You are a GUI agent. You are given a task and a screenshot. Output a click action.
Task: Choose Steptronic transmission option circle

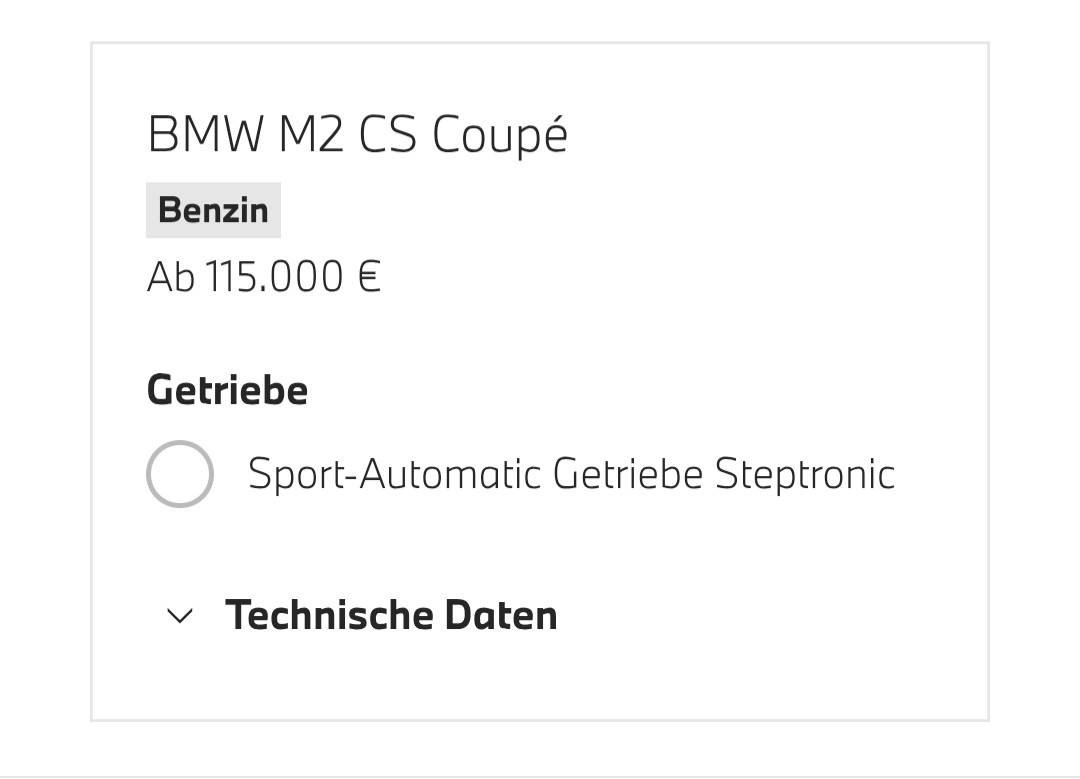click(x=180, y=474)
